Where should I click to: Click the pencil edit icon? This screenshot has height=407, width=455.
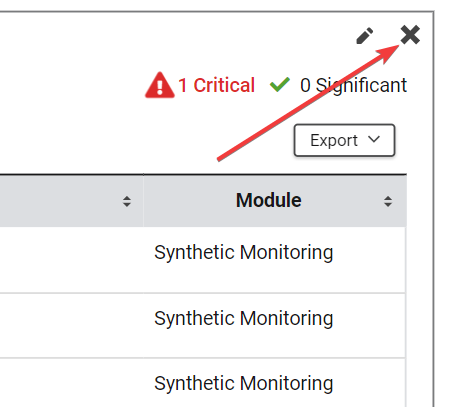click(x=365, y=36)
